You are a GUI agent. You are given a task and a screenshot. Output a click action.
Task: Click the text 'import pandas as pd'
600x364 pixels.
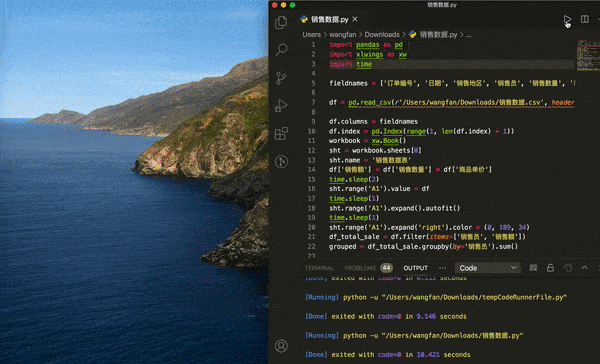coord(366,45)
